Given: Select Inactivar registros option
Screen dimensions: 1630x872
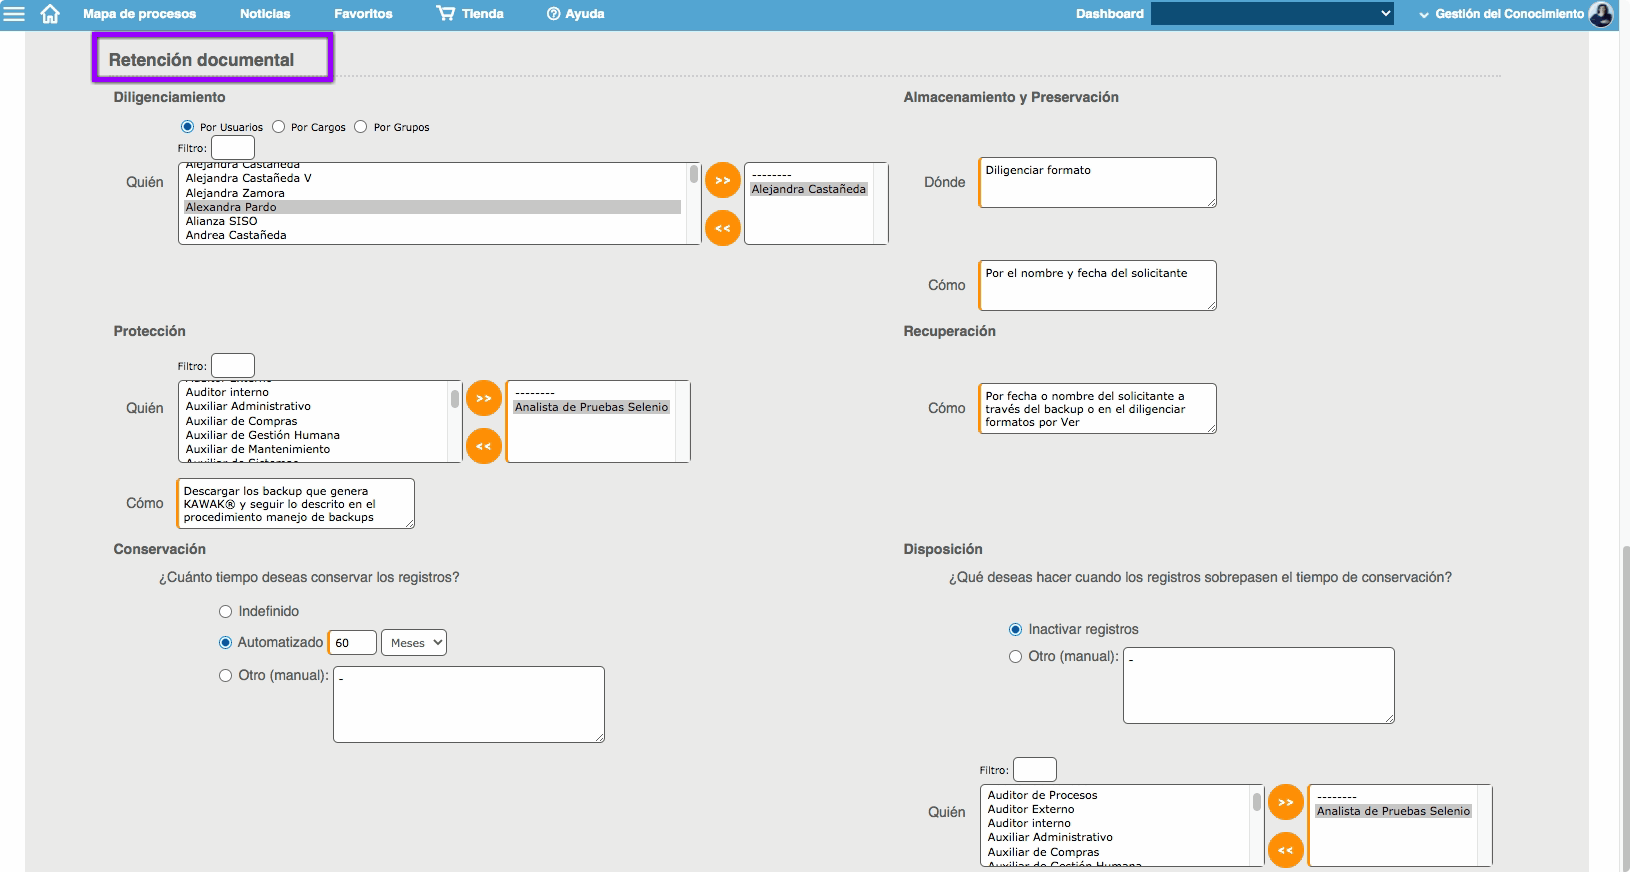Looking at the screenshot, I should click(1015, 629).
